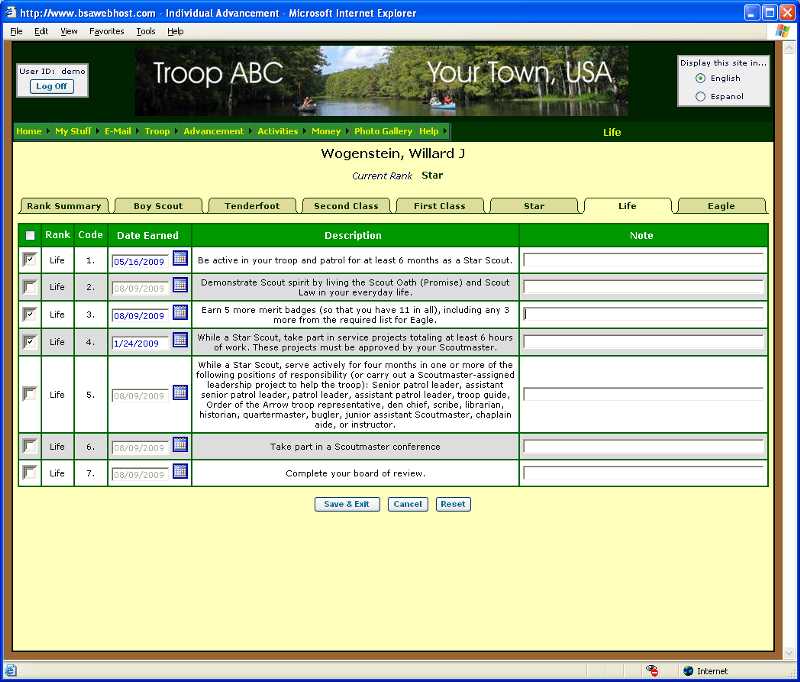Open calendar picker for Life requirement 7
This screenshot has width=800, height=682.
tap(180, 471)
